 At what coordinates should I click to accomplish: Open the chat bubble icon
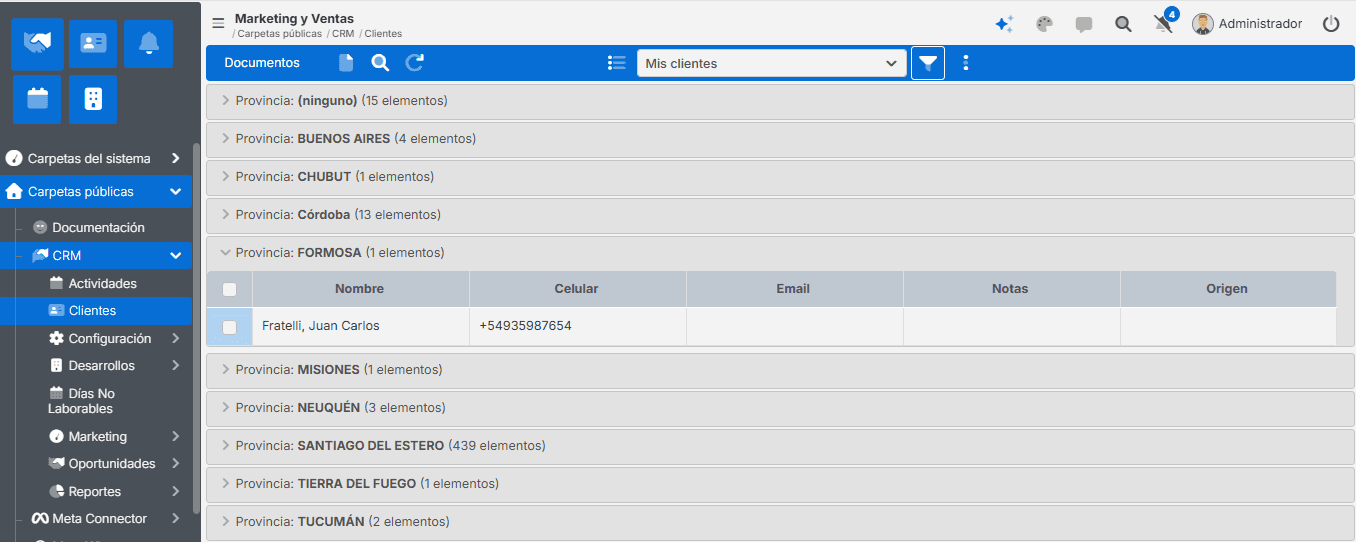pos(1084,25)
